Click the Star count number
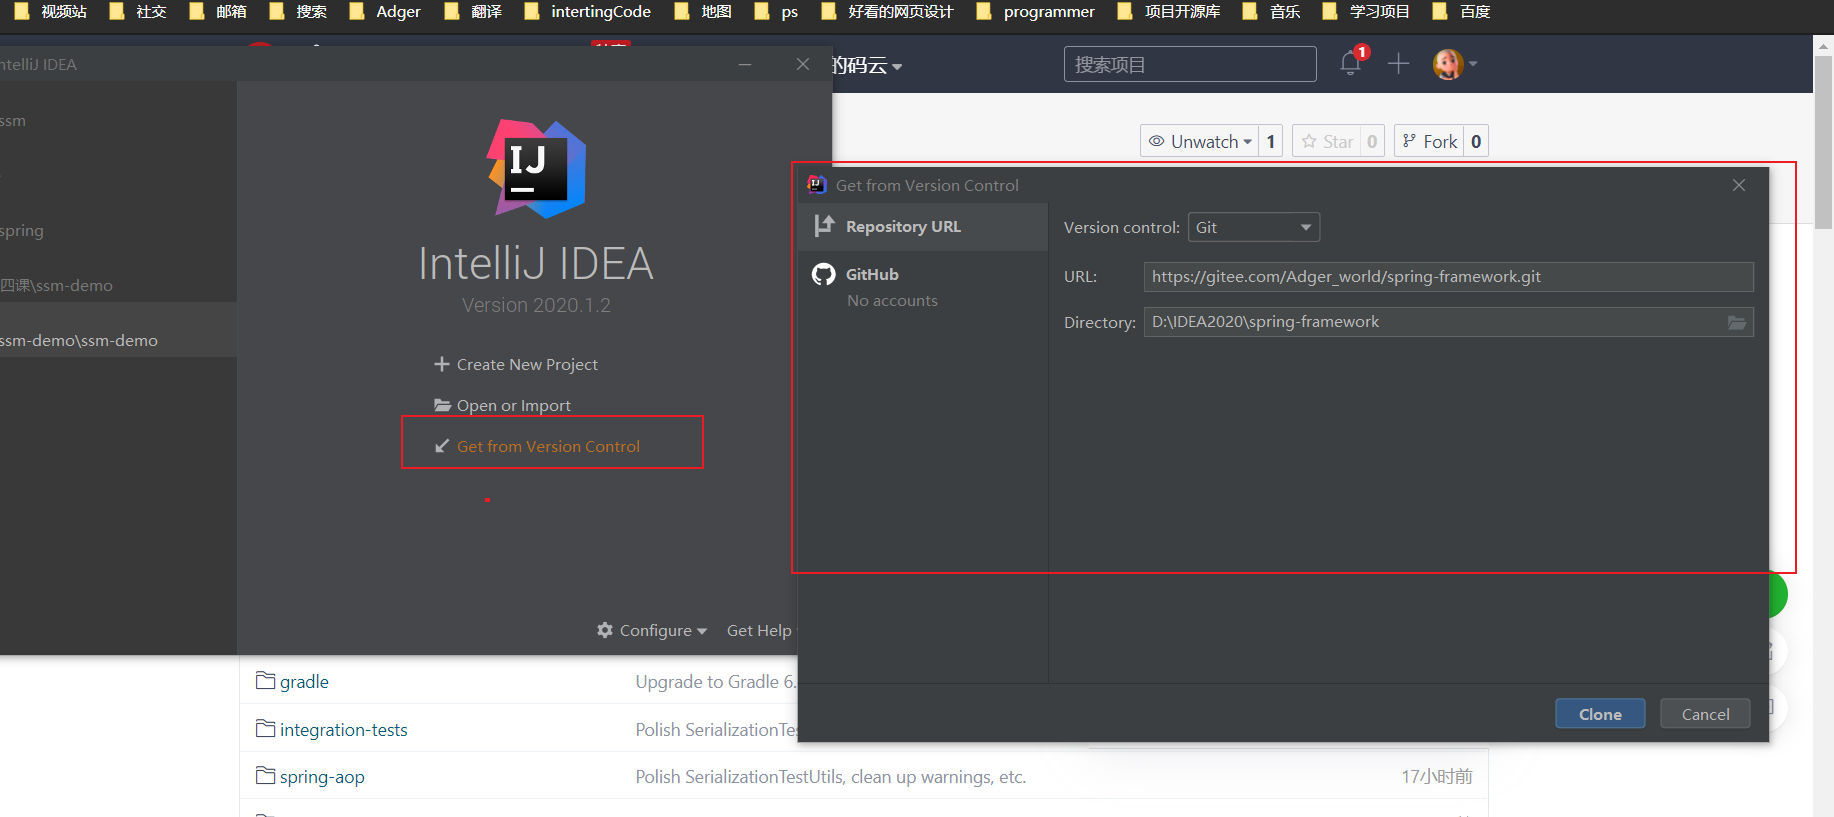This screenshot has height=817, width=1834. 1372,141
